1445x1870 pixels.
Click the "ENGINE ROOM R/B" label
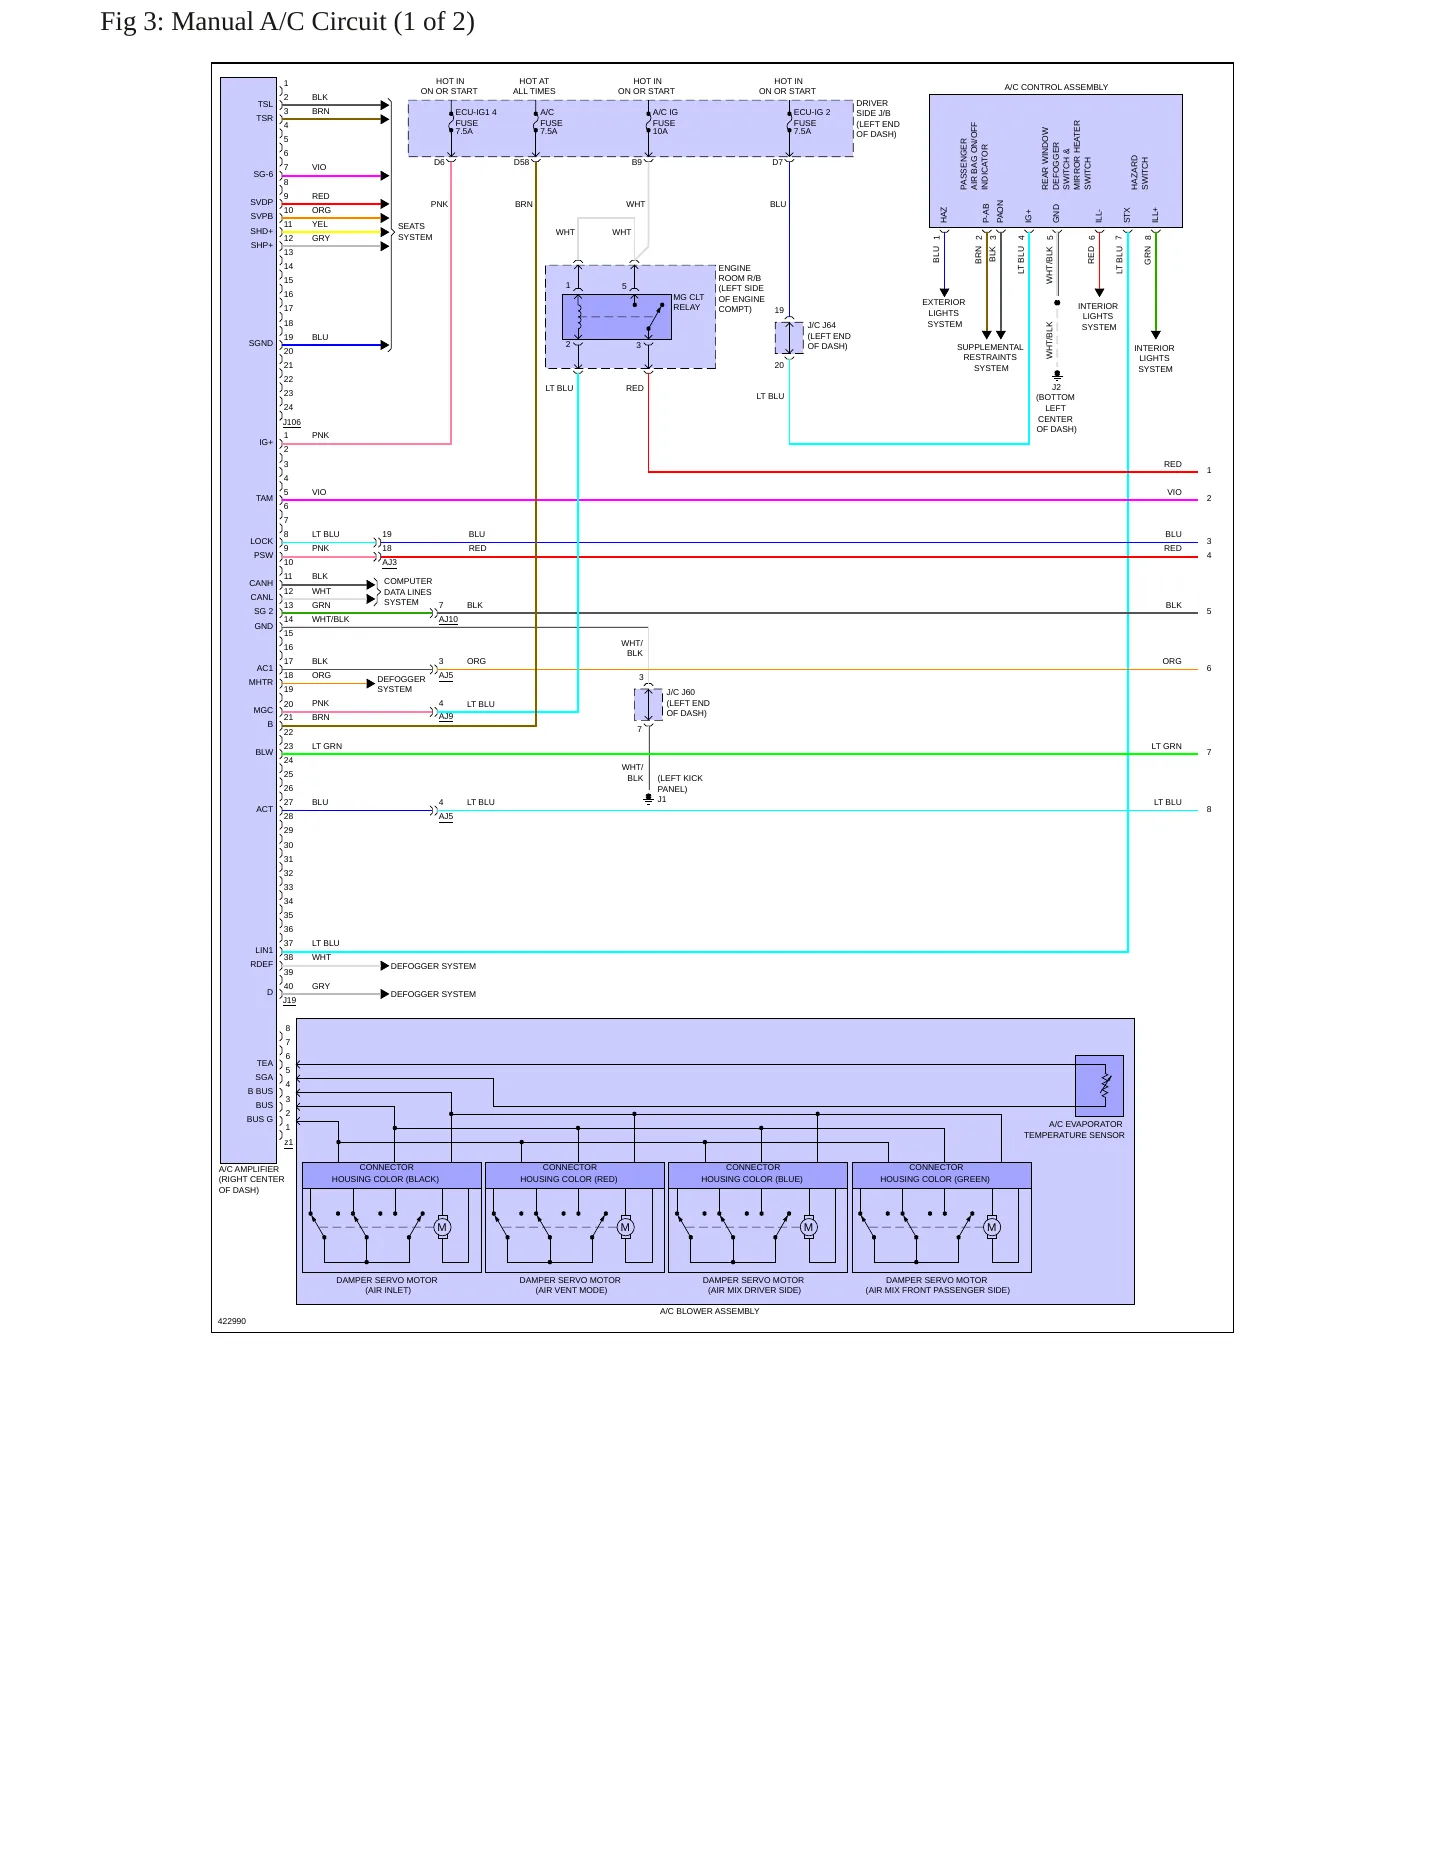pos(740,273)
